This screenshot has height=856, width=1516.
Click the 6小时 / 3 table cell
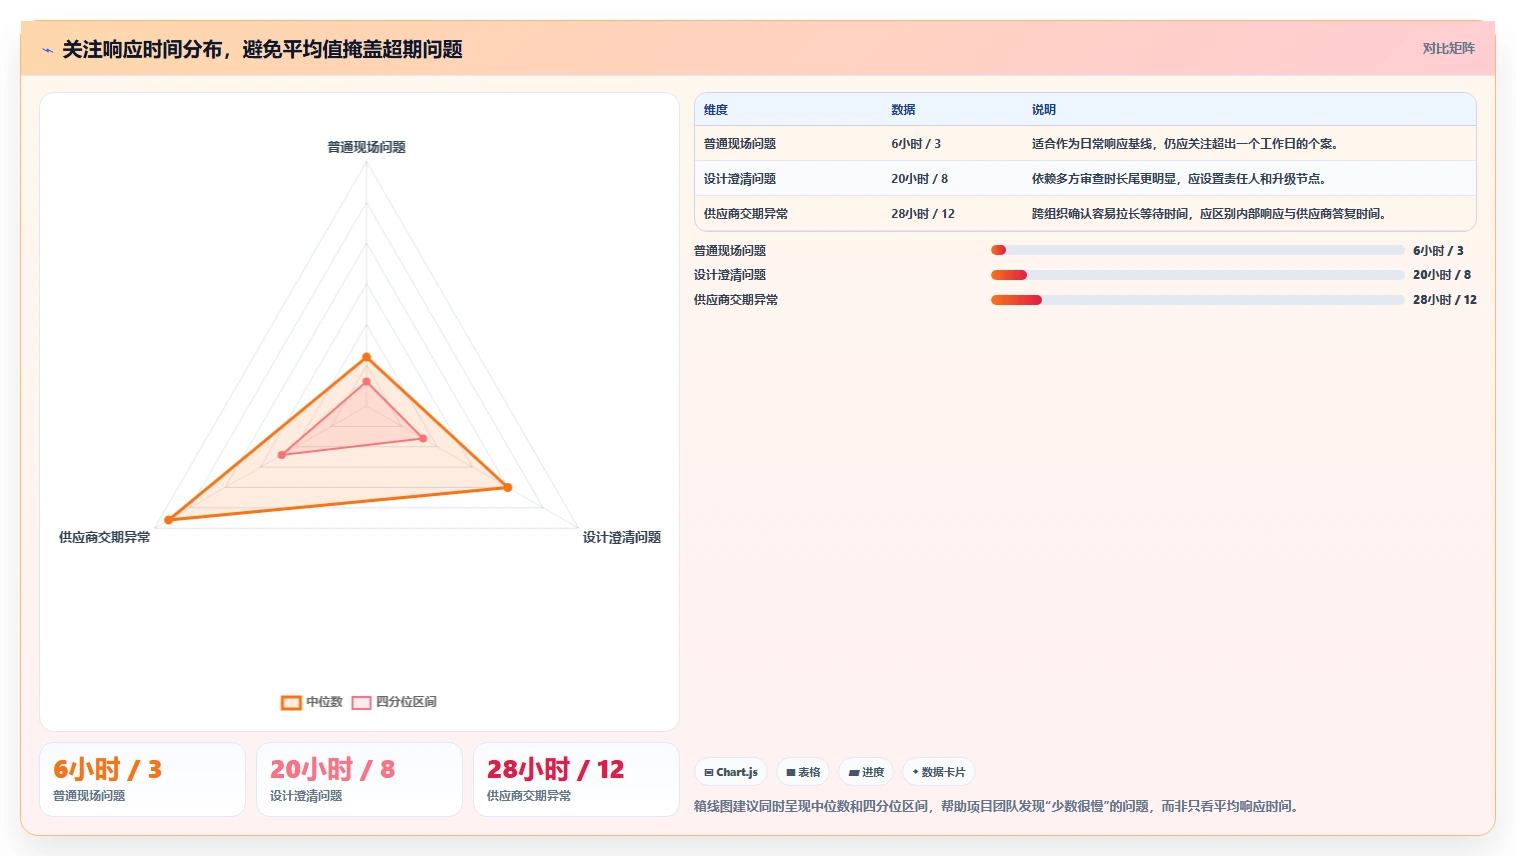[x=916, y=144]
